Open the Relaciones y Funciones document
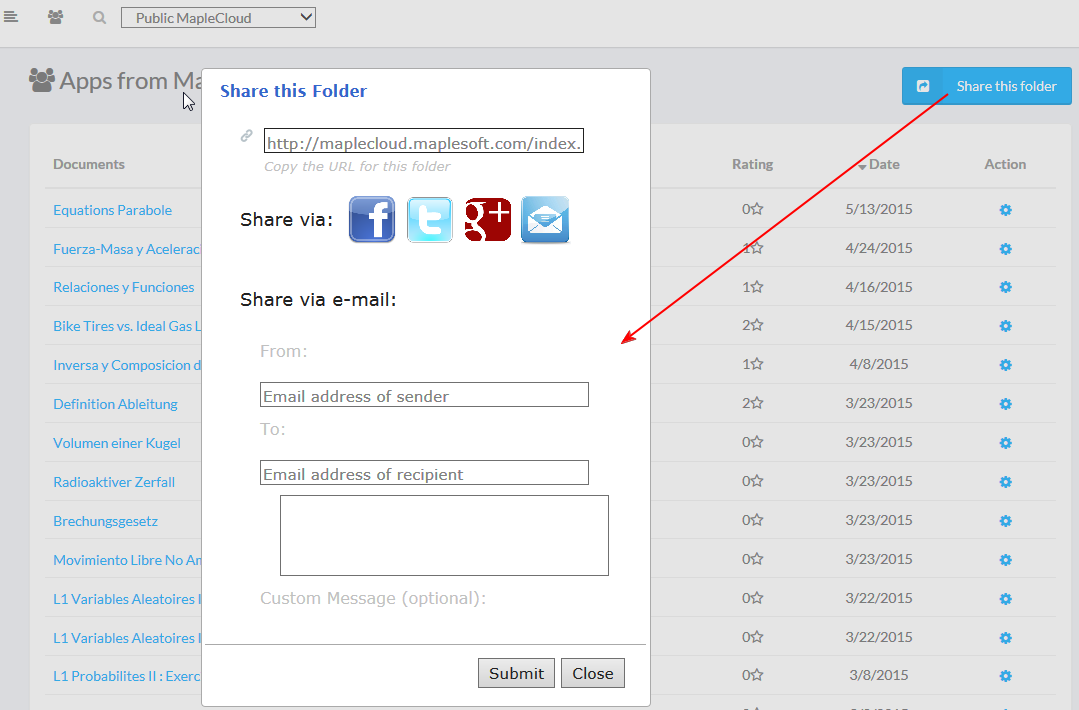Image resolution: width=1079 pixels, height=710 pixels. pos(124,287)
